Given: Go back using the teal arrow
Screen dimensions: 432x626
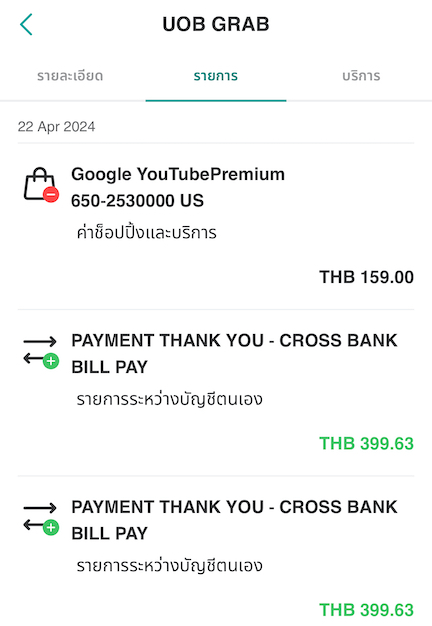Looking at the screenshot, I should [x=26, y=25].
